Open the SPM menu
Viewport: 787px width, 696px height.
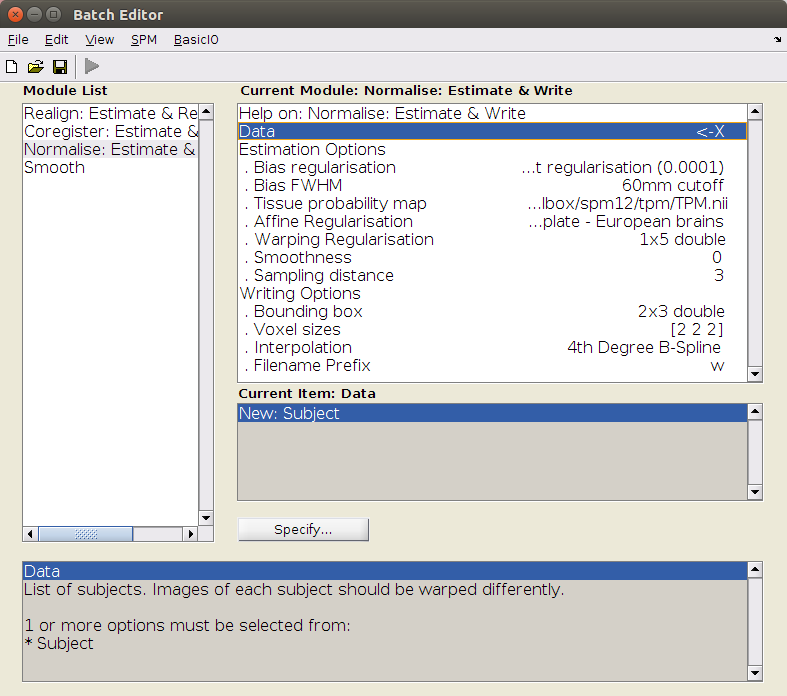[x=144, y=40]
